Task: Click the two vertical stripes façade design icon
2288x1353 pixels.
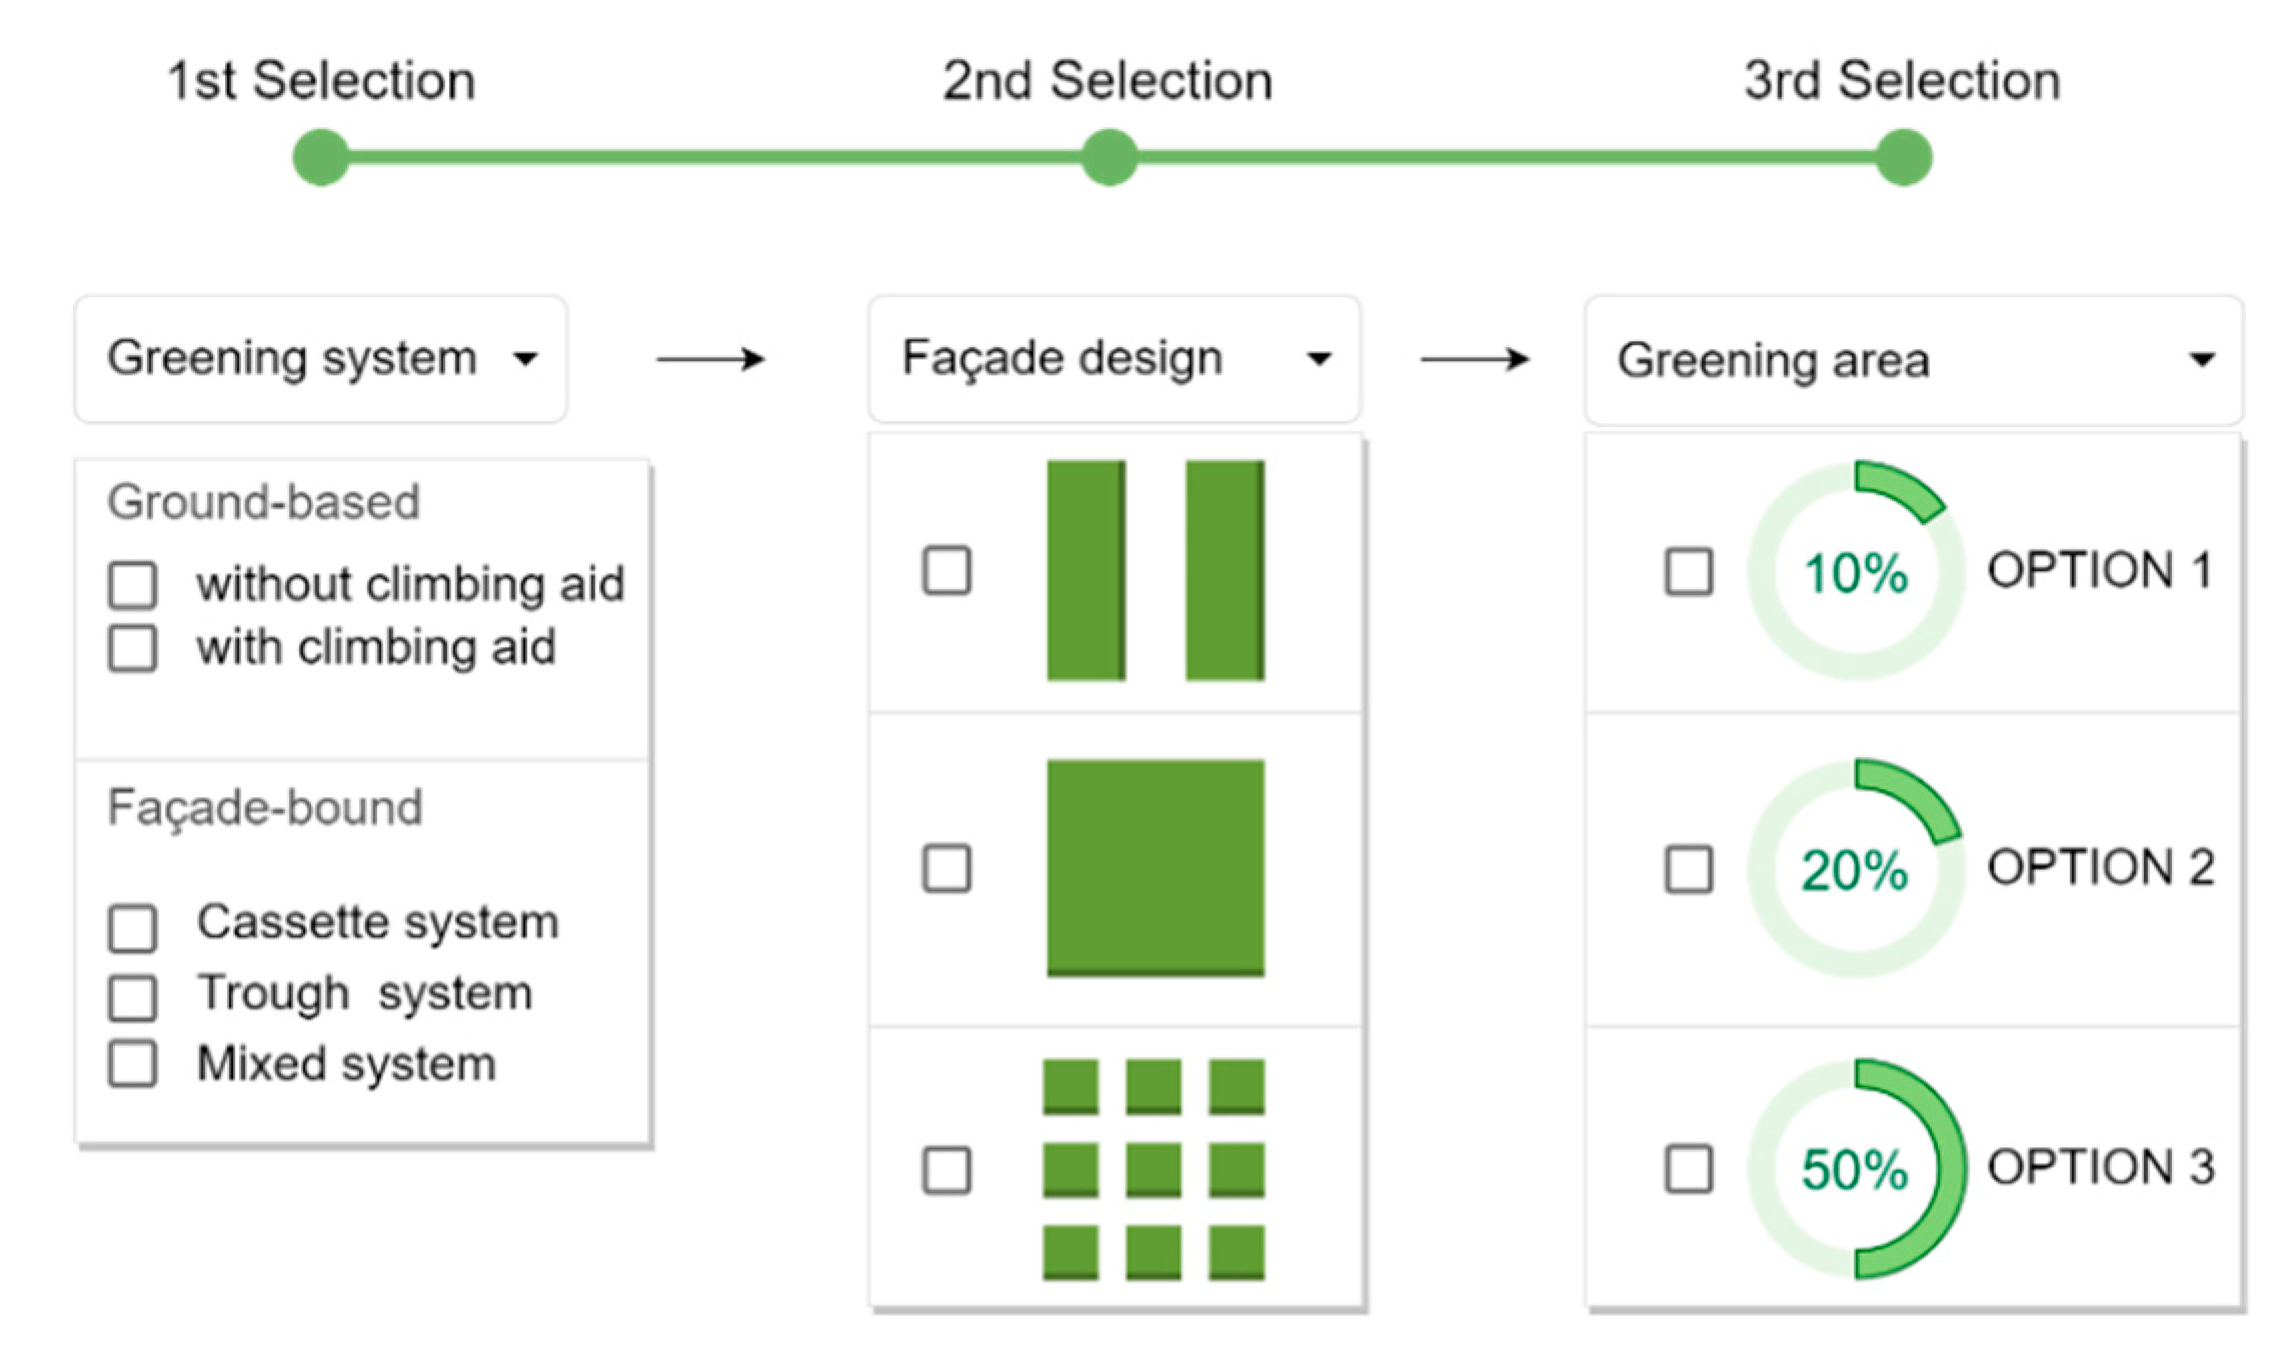Action: point(1155,570)
